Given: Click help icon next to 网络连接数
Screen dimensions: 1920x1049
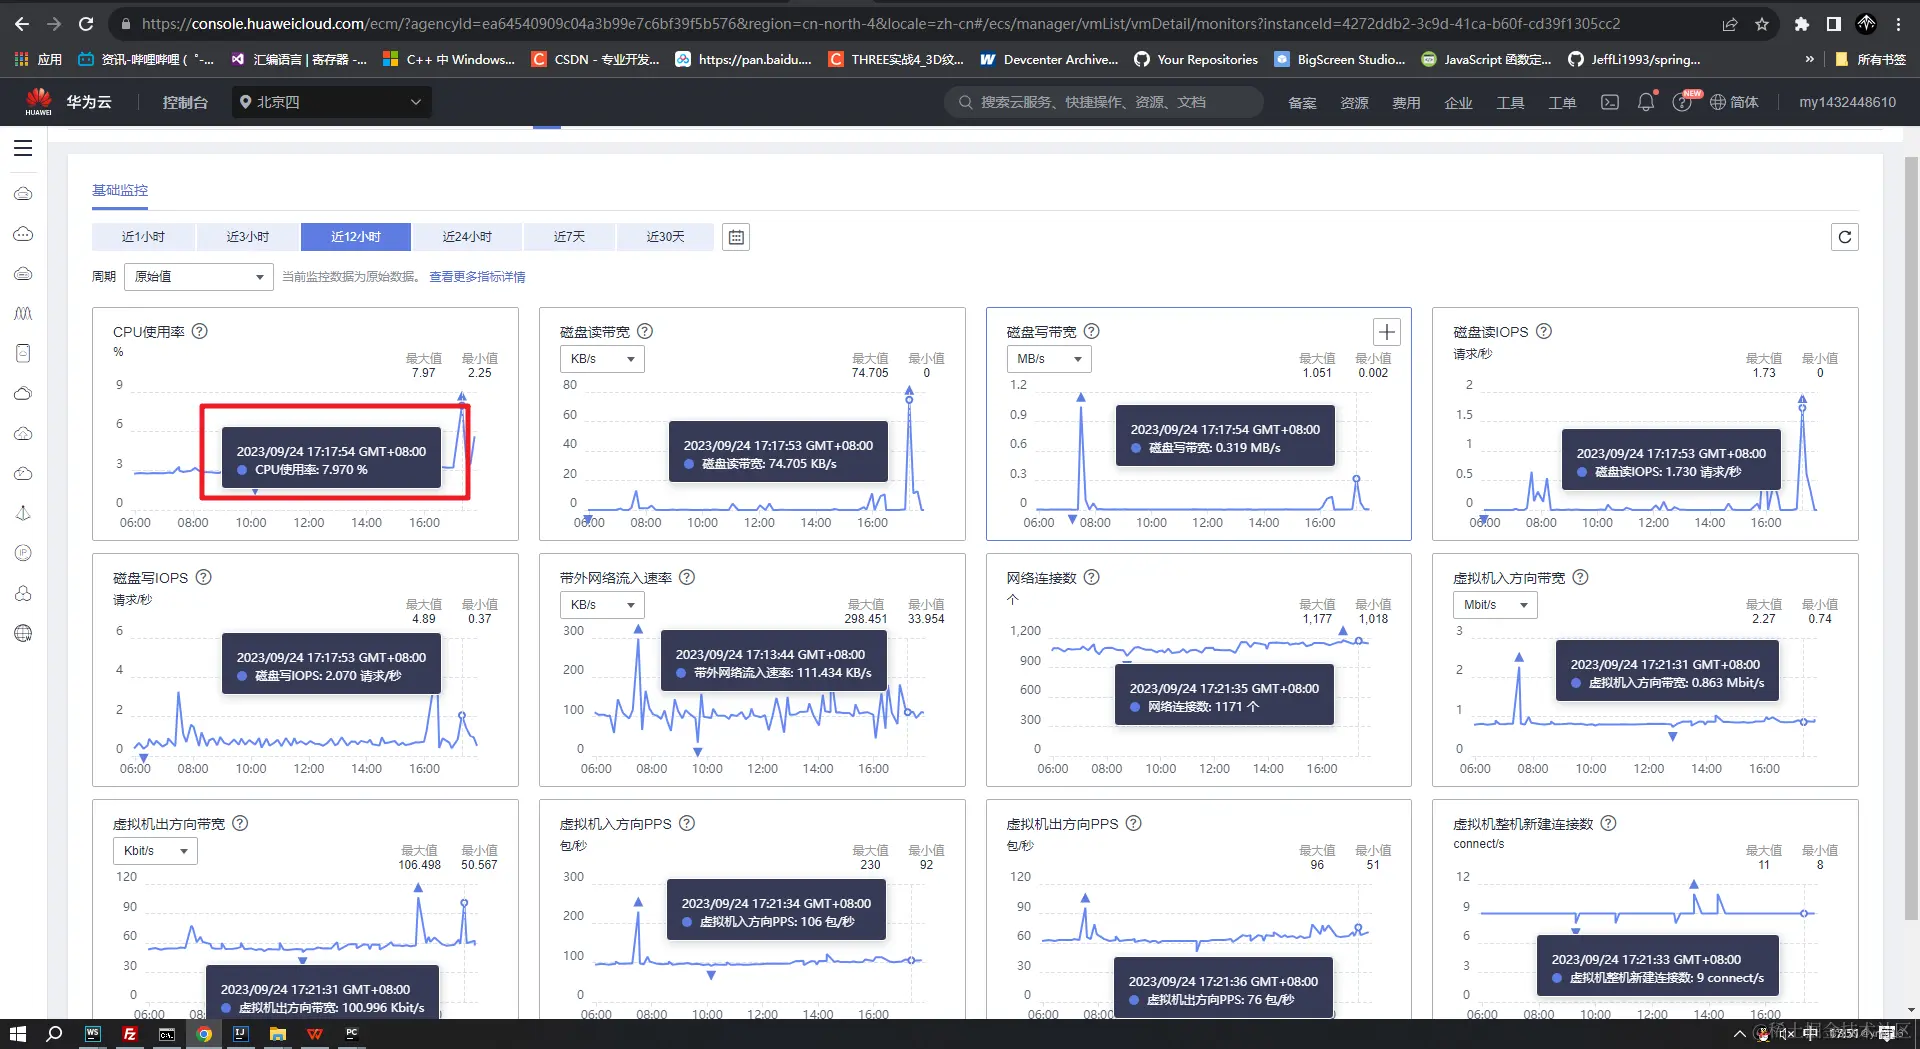Looking at the screenshot, I should pos(1092,577).
